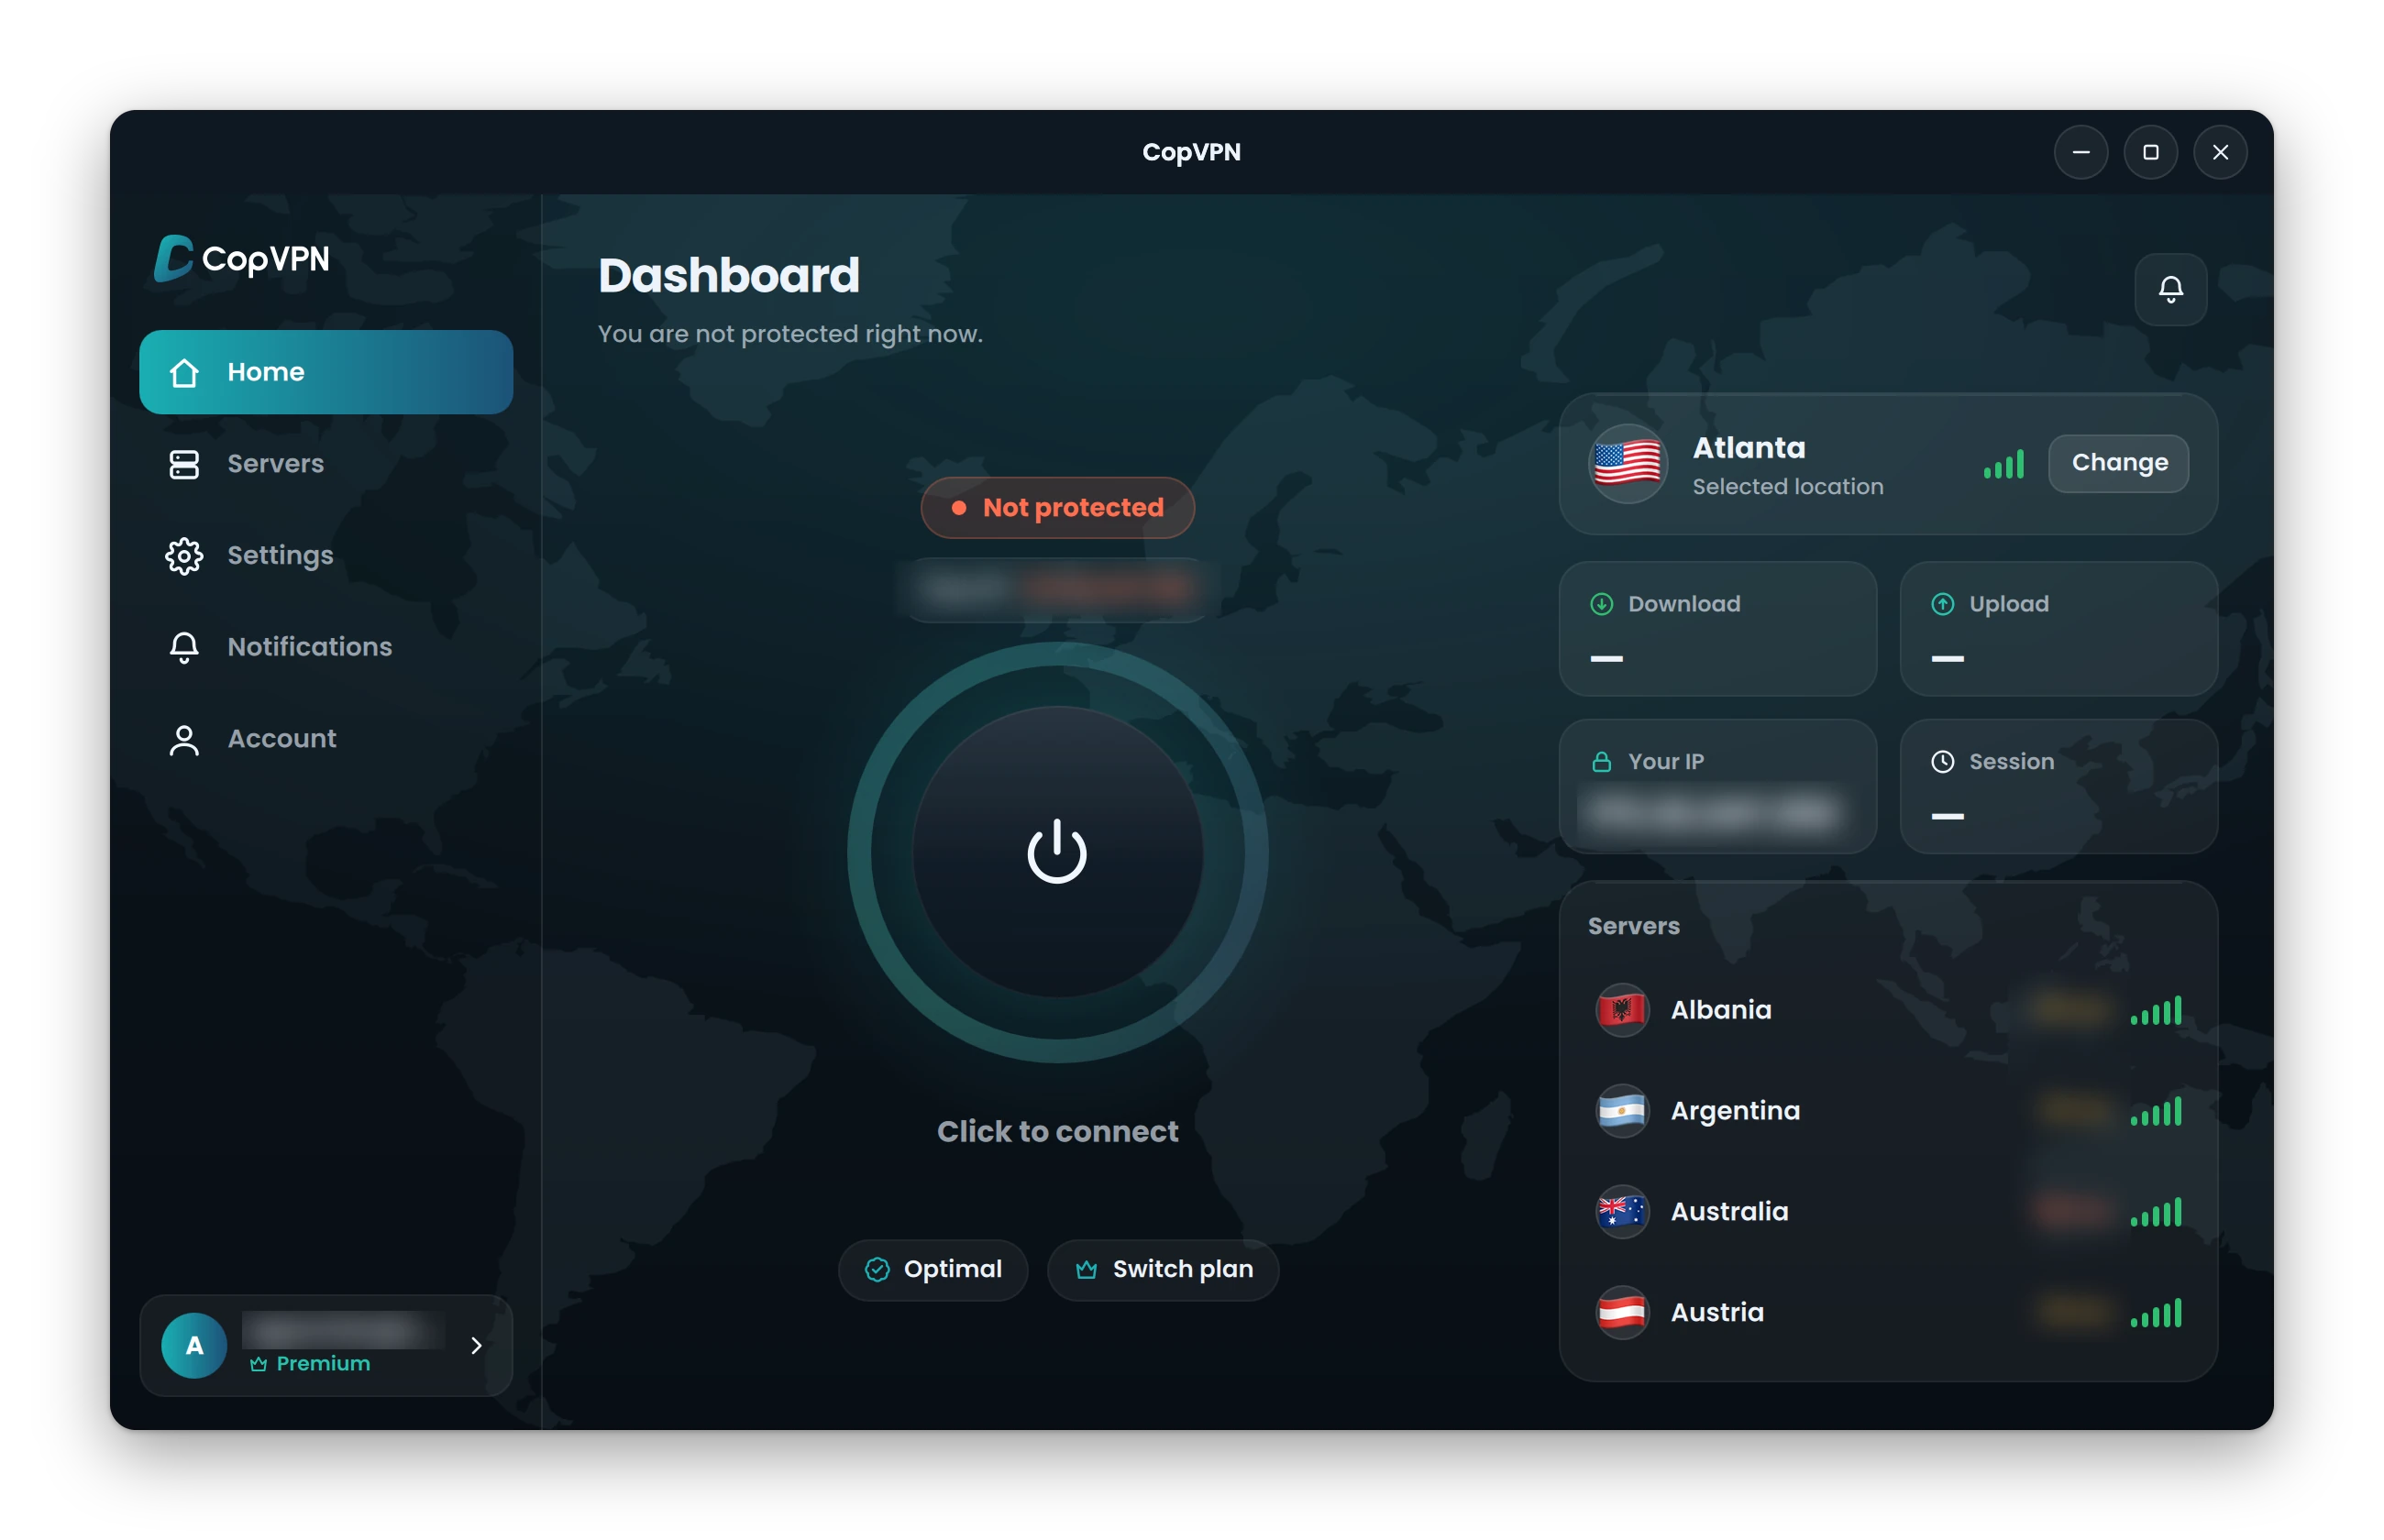Click the Click to connect text
This screenshot has width=2384, height=1540.
(x=1057, y=1131)
